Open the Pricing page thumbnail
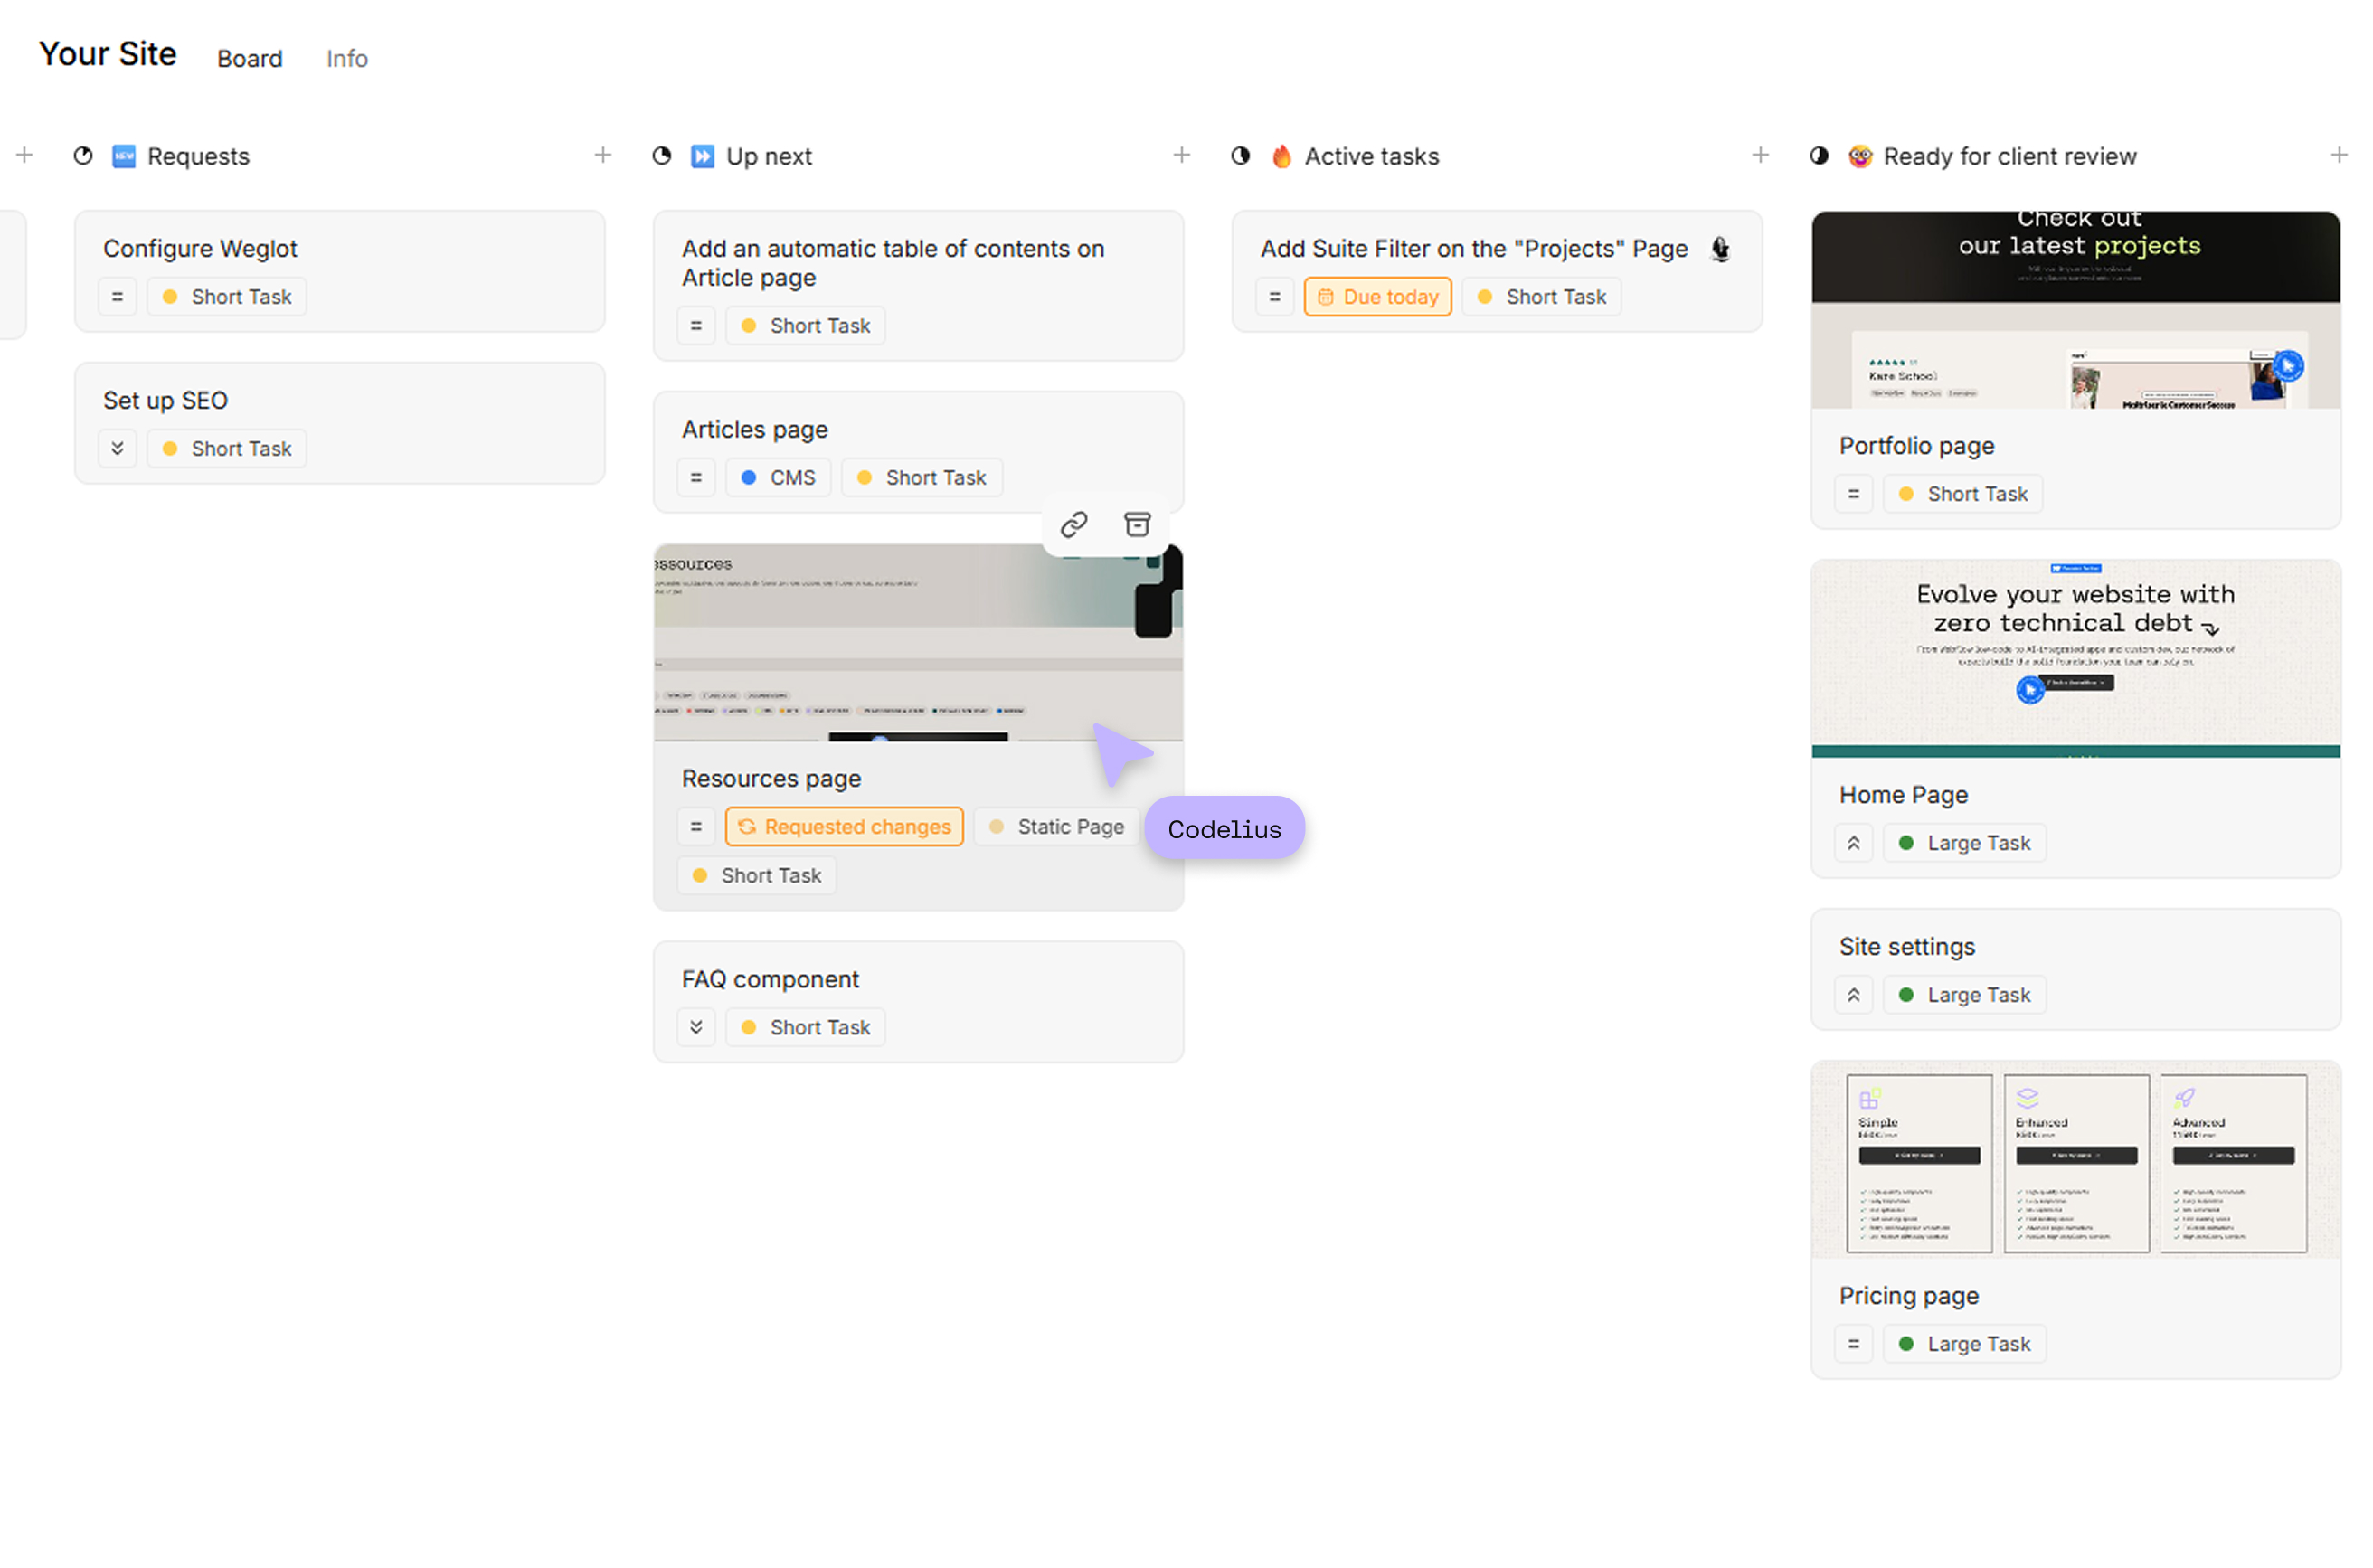Image resolution: width=2373 pixels, height=1568 pixels. [x=2075, y=1160]
